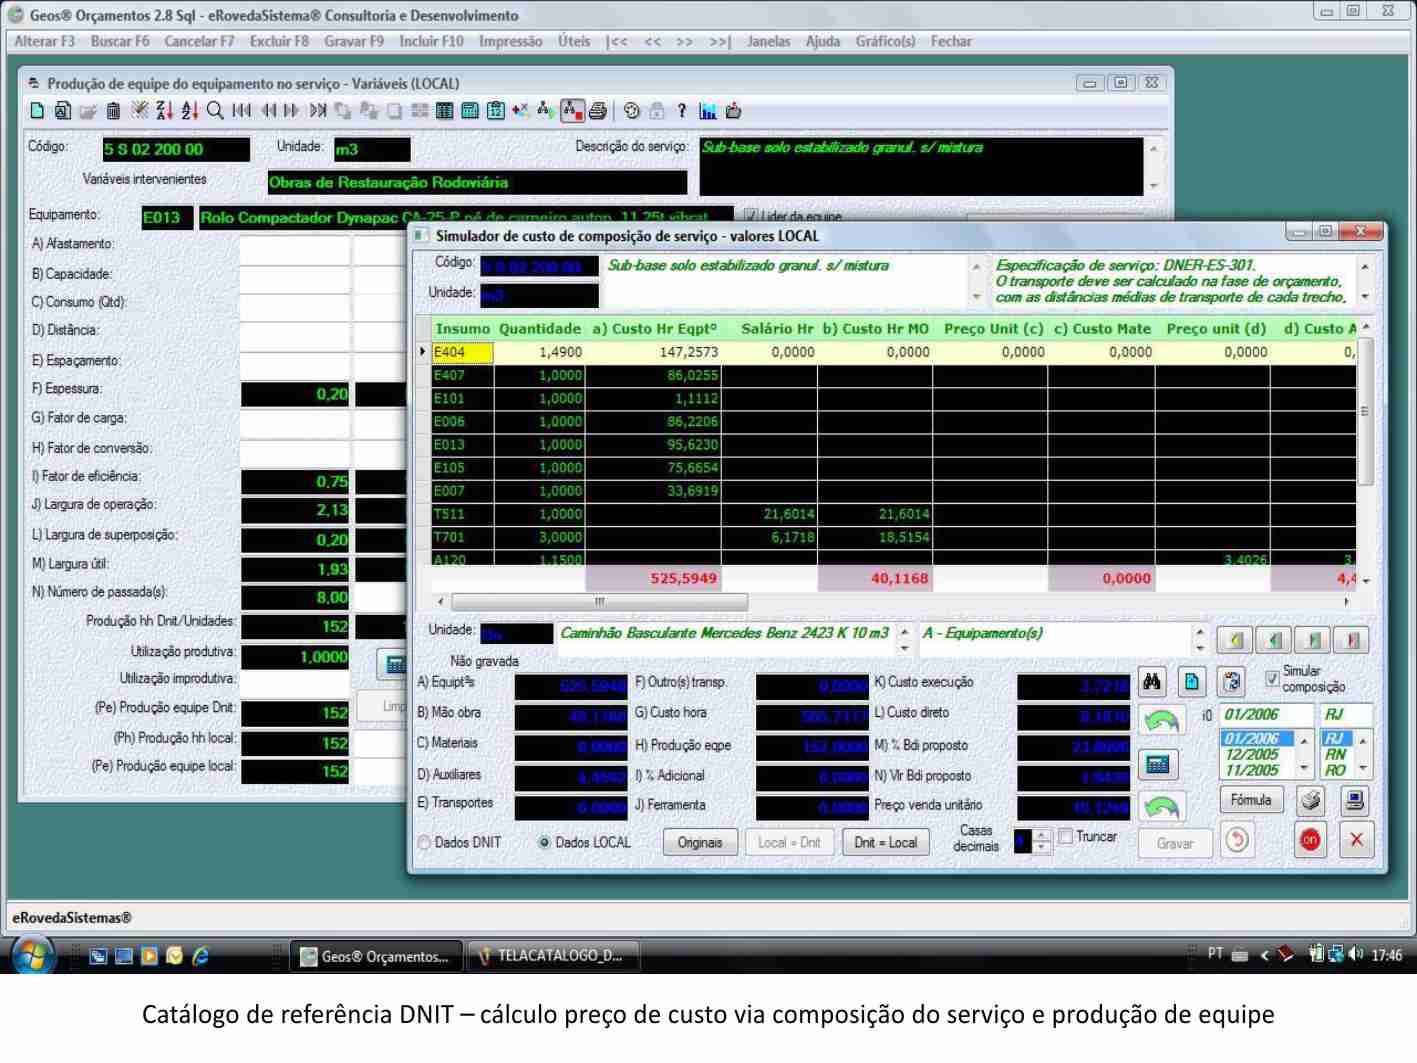Click the upper green undo arrow in simulator
1417x1063 pixels.
(x=1161, y=721)
